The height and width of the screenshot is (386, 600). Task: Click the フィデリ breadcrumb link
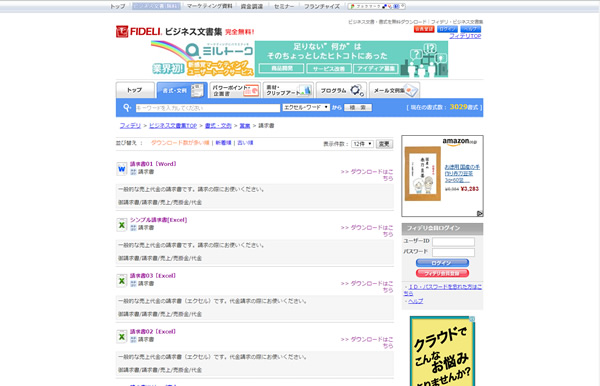point(130,125)
